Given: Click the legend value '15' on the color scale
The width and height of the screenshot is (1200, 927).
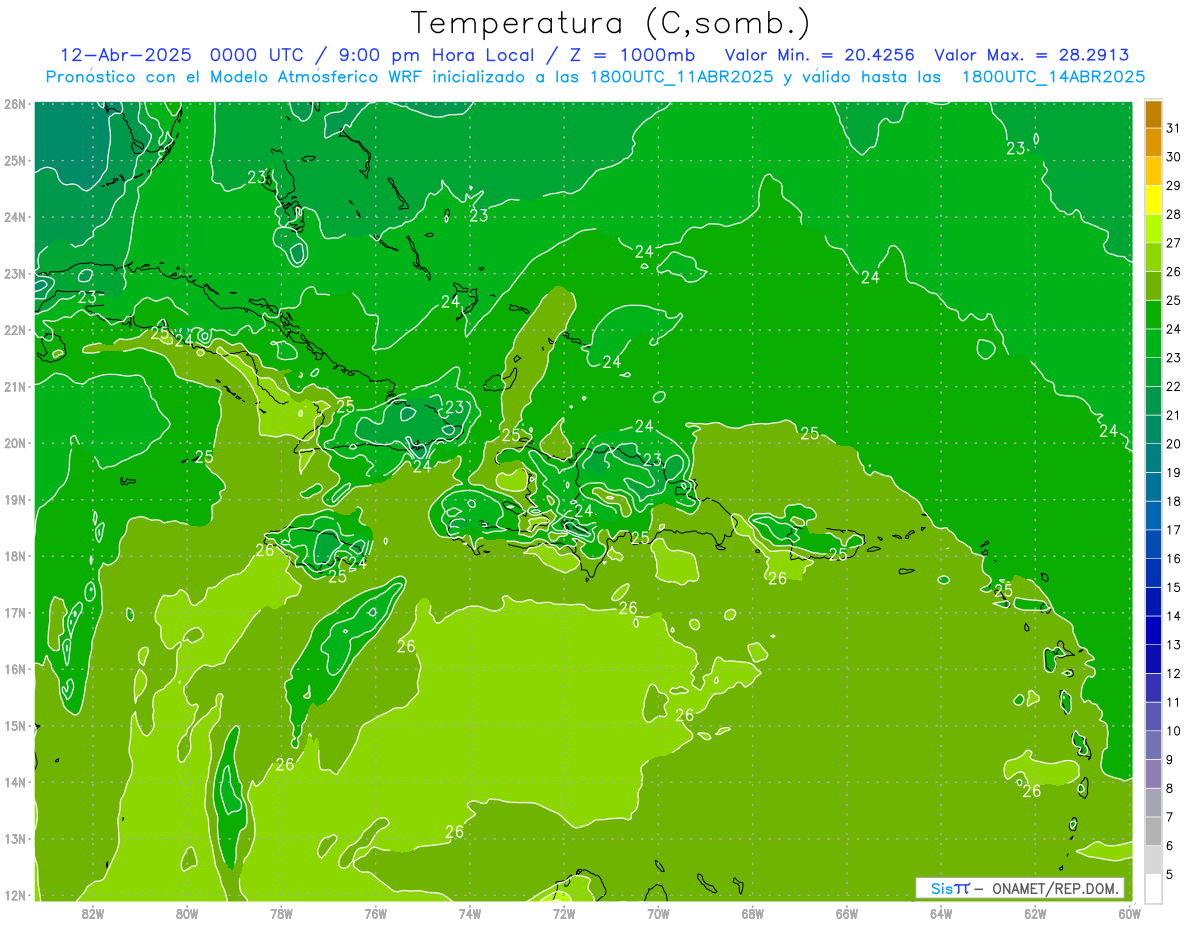Looking at the screenshot, I should 1174,587.
